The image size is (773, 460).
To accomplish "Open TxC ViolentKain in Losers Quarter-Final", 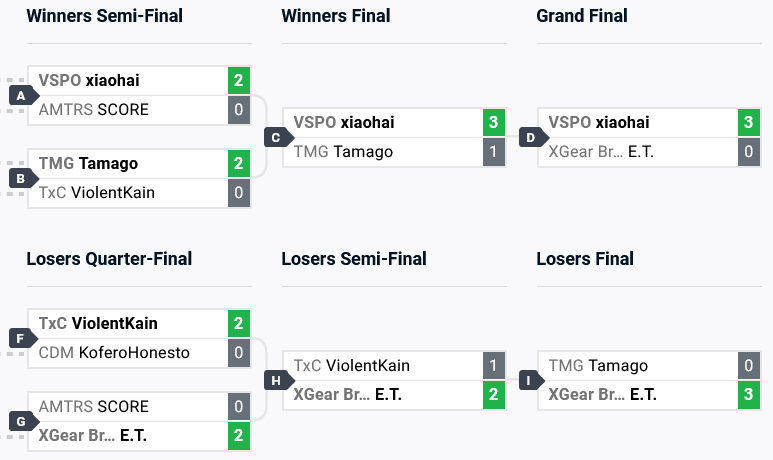I will (x=98, y=323).
